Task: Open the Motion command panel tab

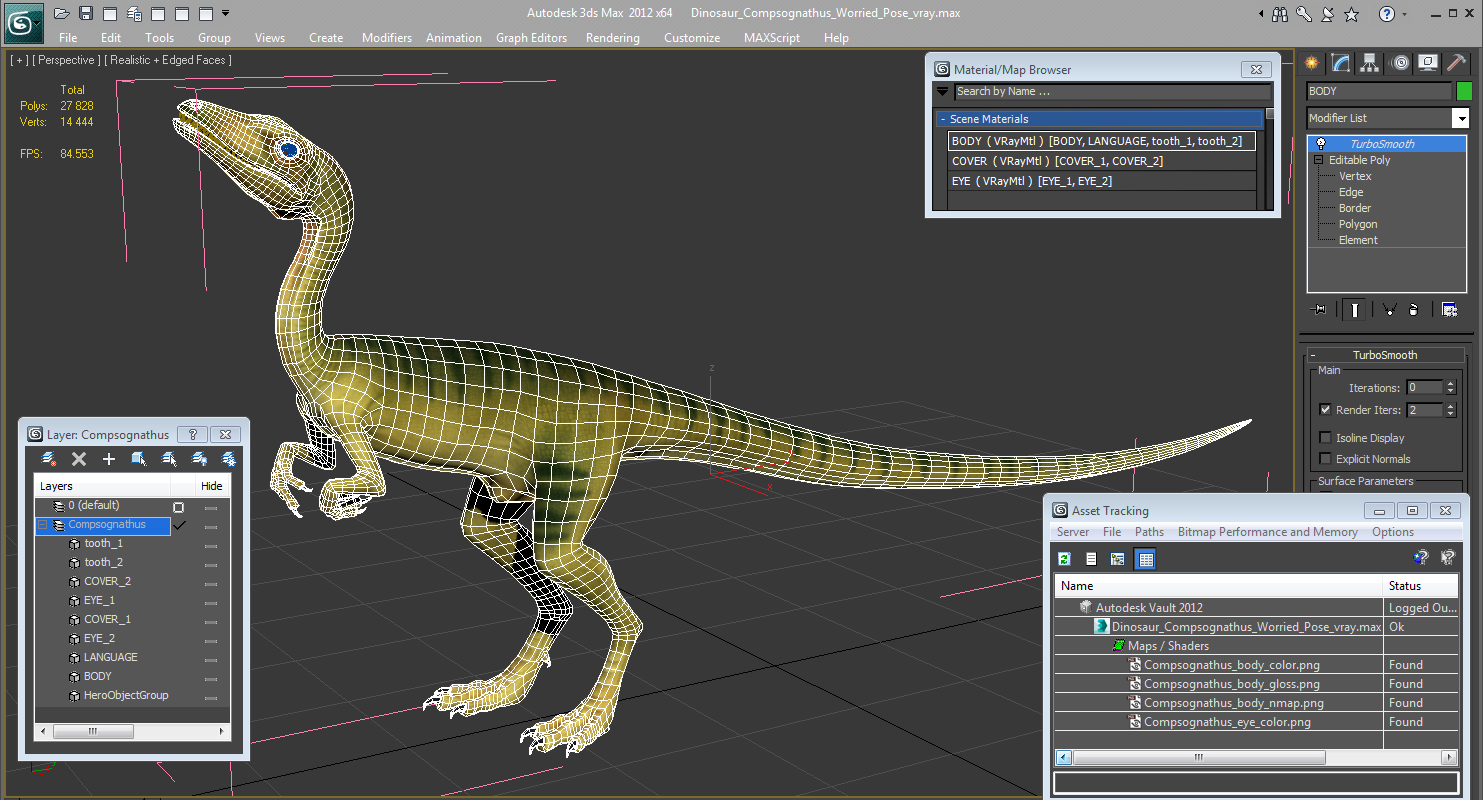Action: pos(1399,63)
